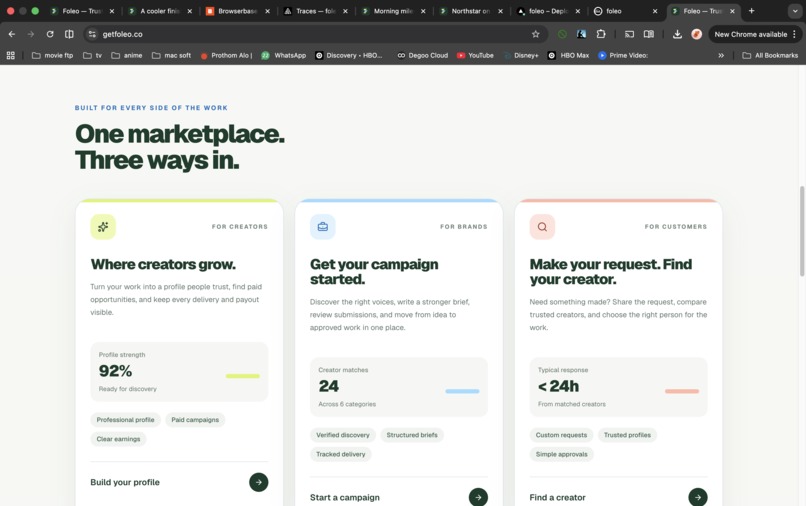Click the Professional profile tag
The height and width of the screenshot is (506, 806).
[125, 420]
